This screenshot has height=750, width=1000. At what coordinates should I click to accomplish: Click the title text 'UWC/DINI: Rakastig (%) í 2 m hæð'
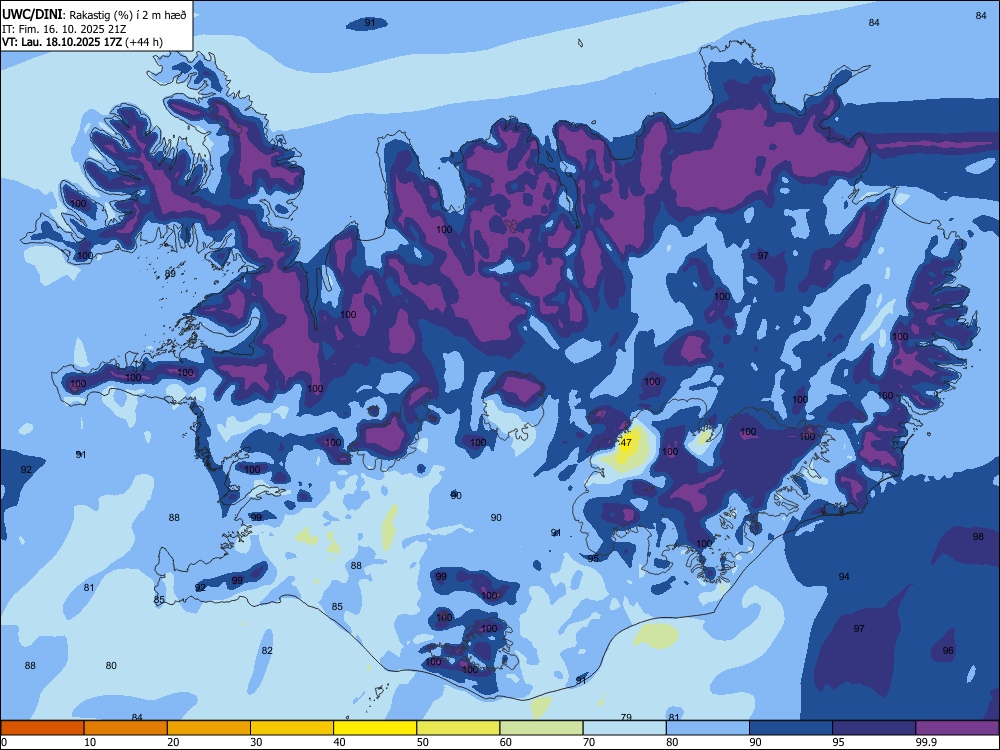94,15
